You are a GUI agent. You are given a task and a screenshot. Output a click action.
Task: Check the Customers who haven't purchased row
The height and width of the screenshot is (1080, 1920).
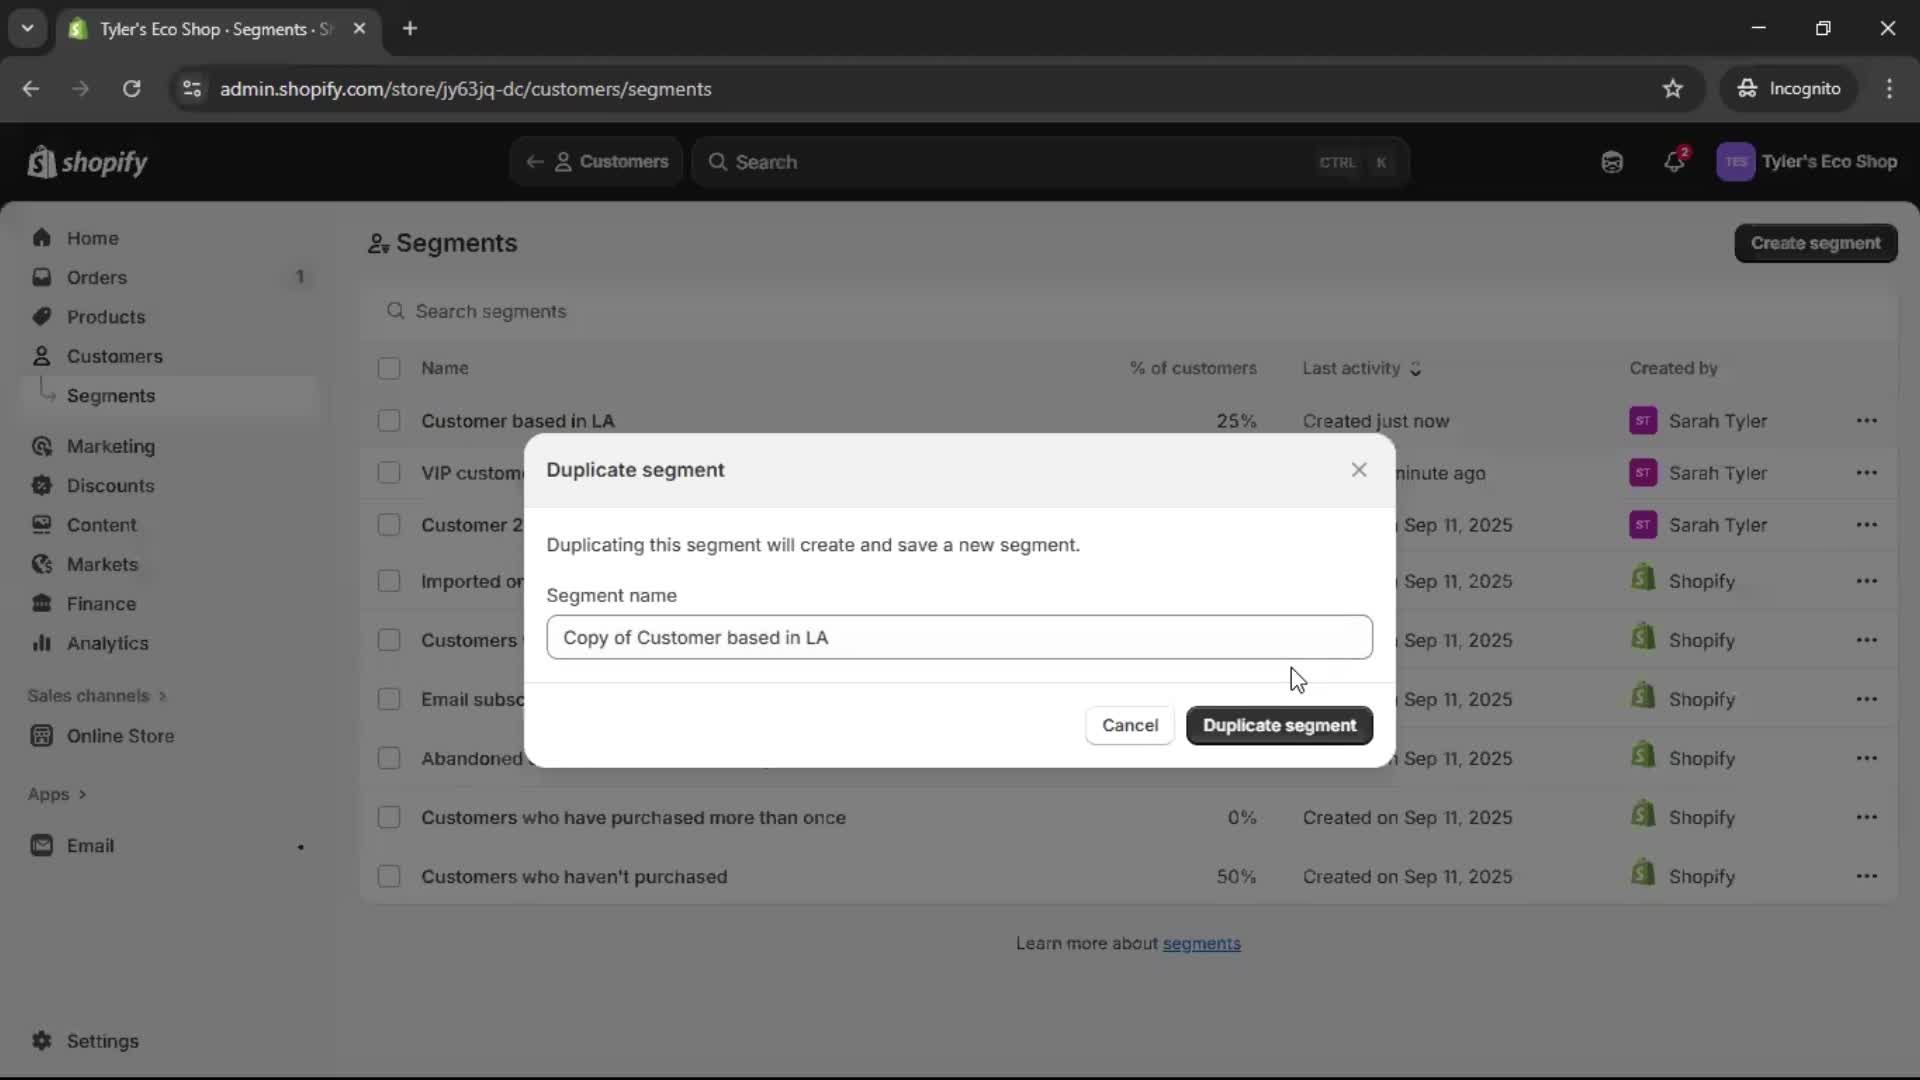pos(389,876)
